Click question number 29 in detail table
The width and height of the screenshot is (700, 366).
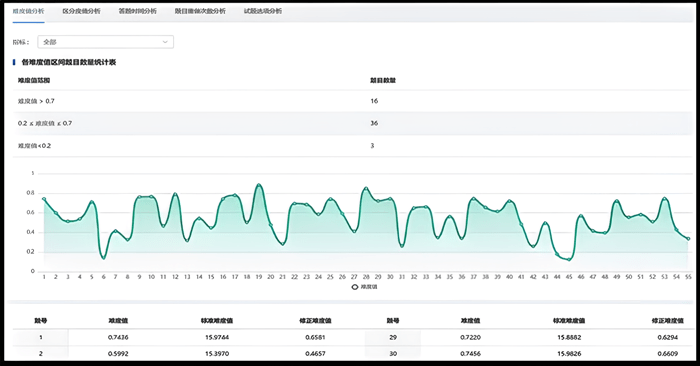click(393, 337)
